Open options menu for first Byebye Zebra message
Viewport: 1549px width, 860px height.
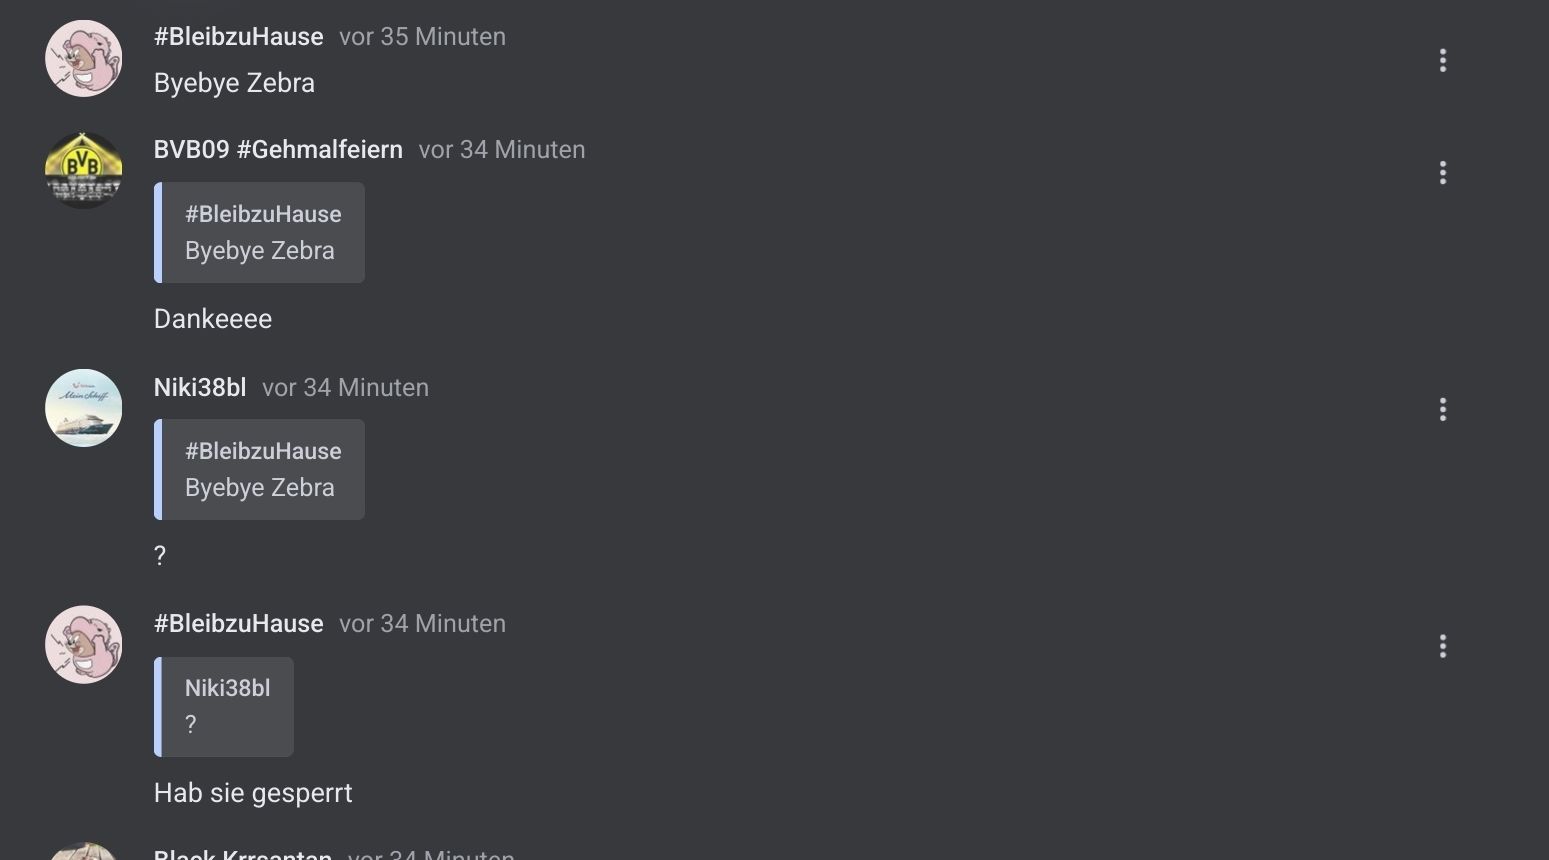coord(1442,60)
